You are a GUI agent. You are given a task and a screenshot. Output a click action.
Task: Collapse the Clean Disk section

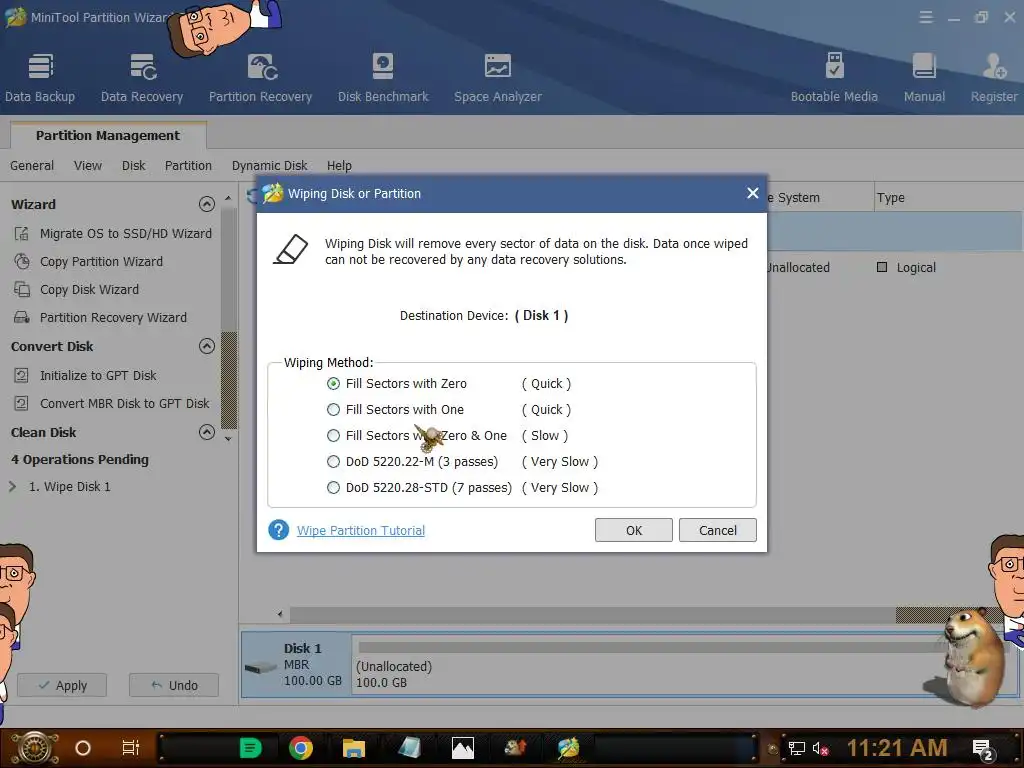[x=206, y=432]
